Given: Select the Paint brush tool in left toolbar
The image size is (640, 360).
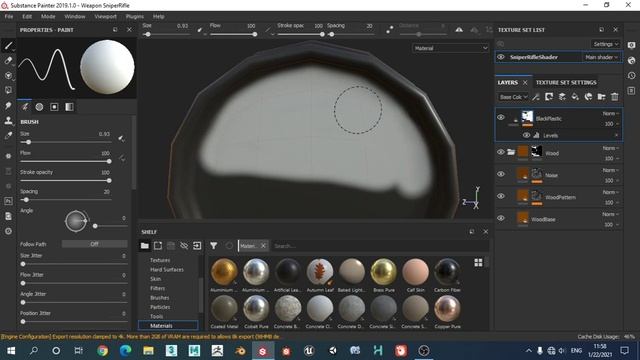Looking at the screenshot, I should pos(8,45).
